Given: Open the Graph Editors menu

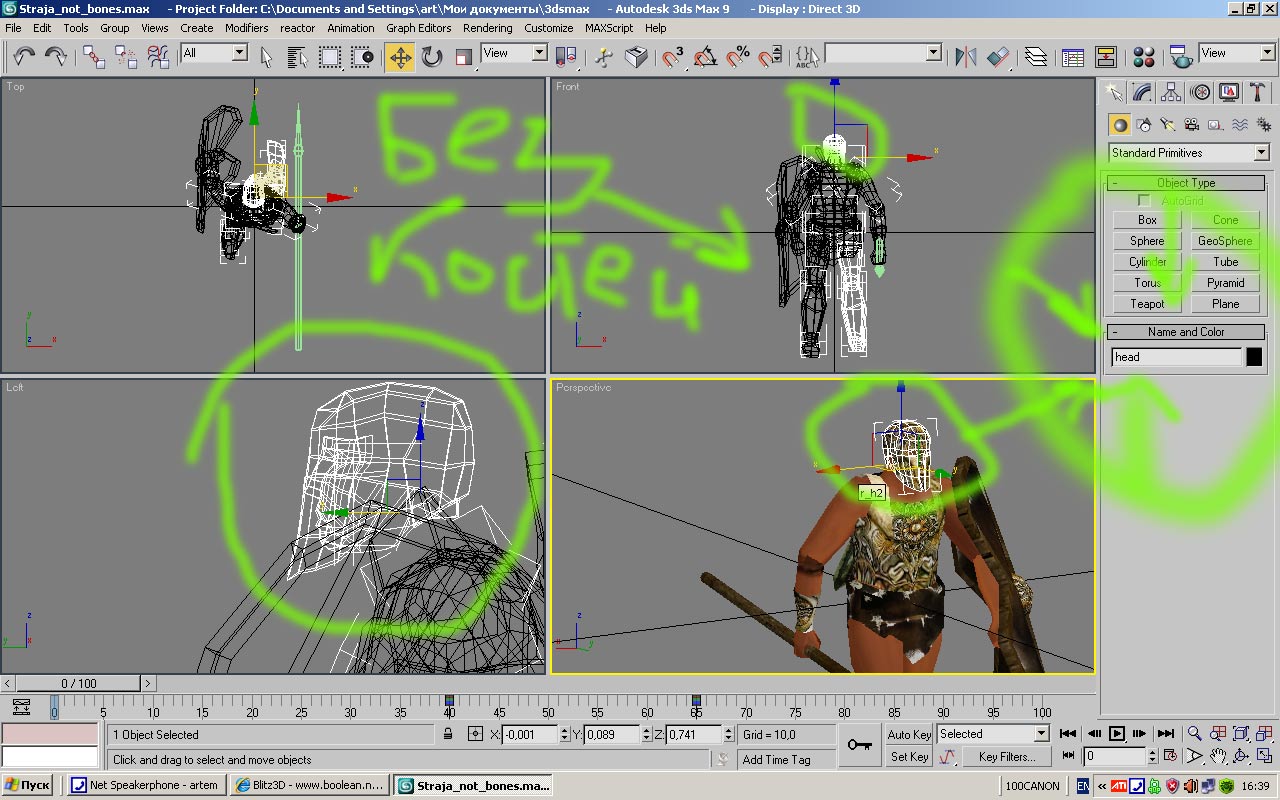Looking at the screenshot, I should coord(418,28).
